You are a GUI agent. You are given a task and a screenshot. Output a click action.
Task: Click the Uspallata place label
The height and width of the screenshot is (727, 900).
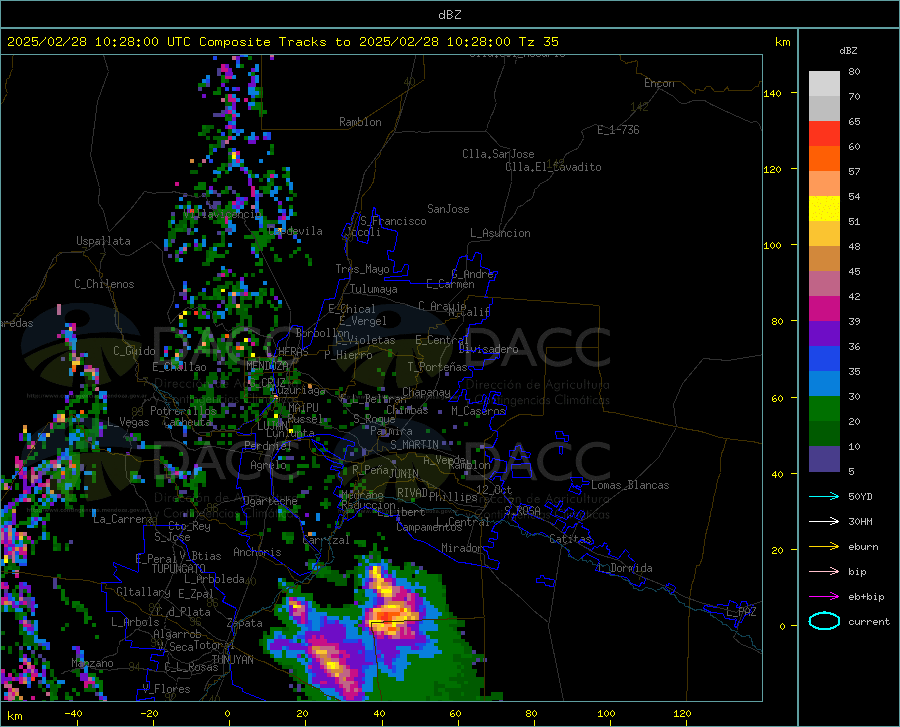pos(103,241)
